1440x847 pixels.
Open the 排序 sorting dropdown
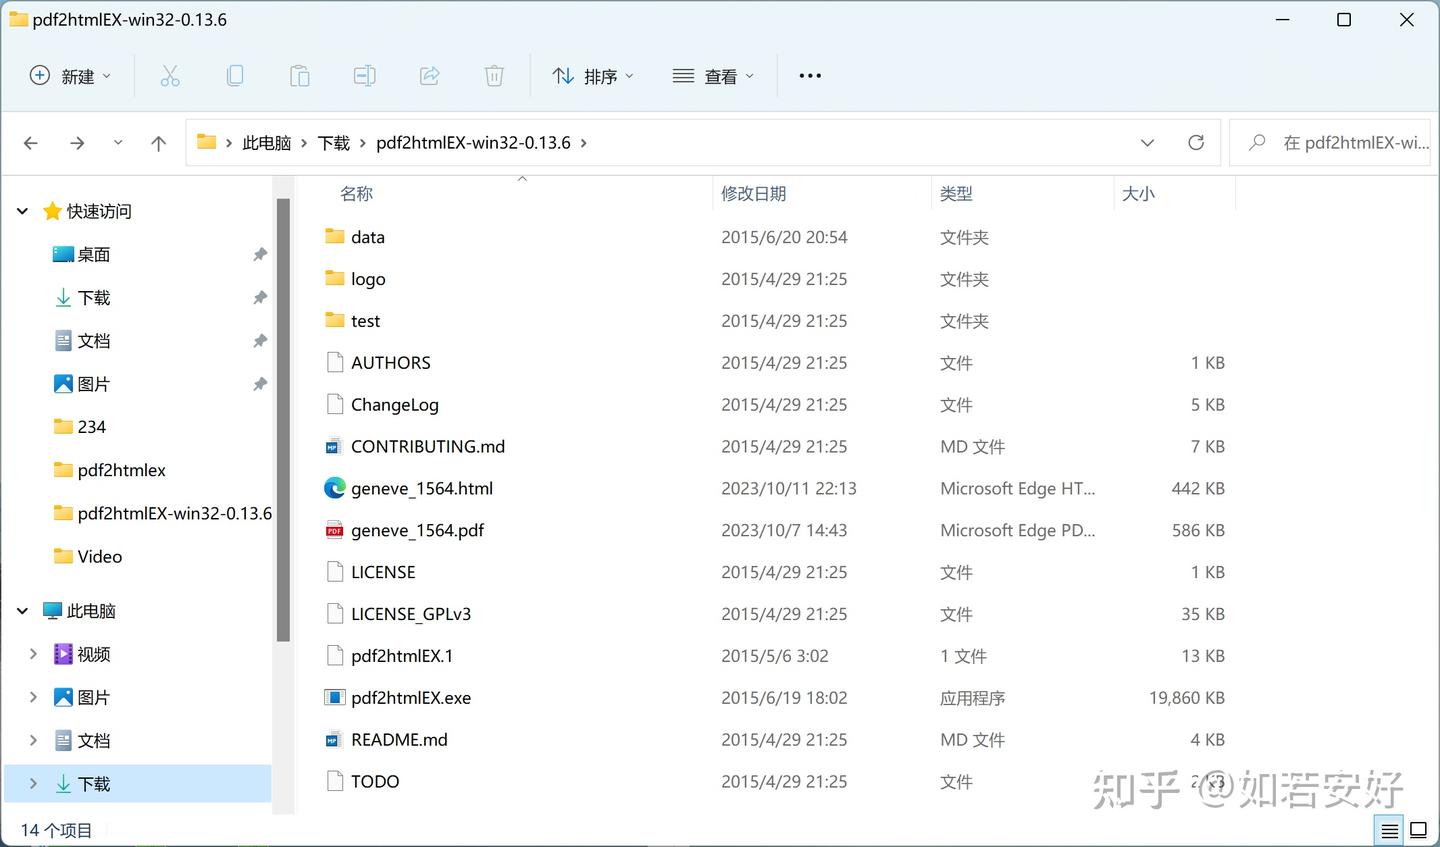click(x=593, y=75)
